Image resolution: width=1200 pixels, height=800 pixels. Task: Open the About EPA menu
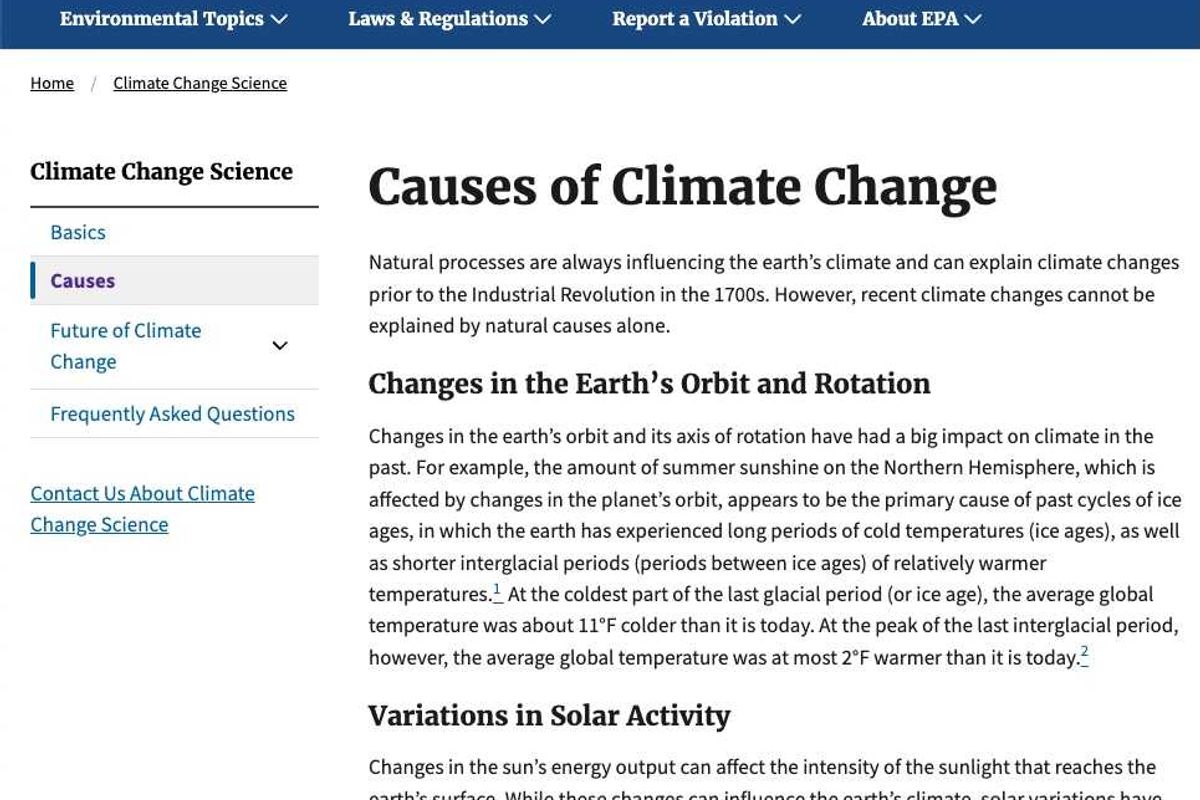(x=911, y=18)
